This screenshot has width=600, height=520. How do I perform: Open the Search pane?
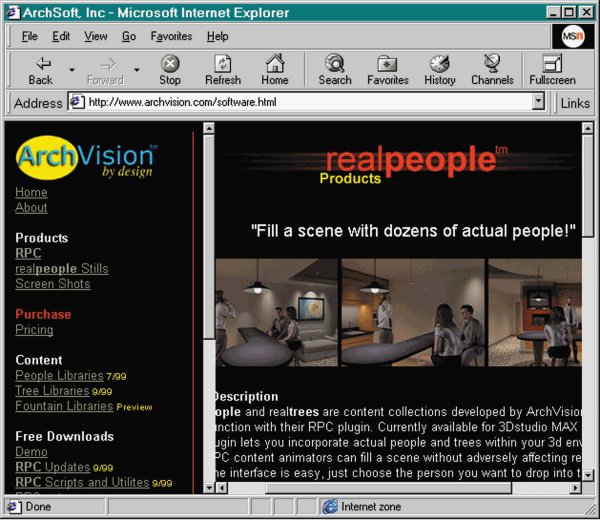coord(335,70)
